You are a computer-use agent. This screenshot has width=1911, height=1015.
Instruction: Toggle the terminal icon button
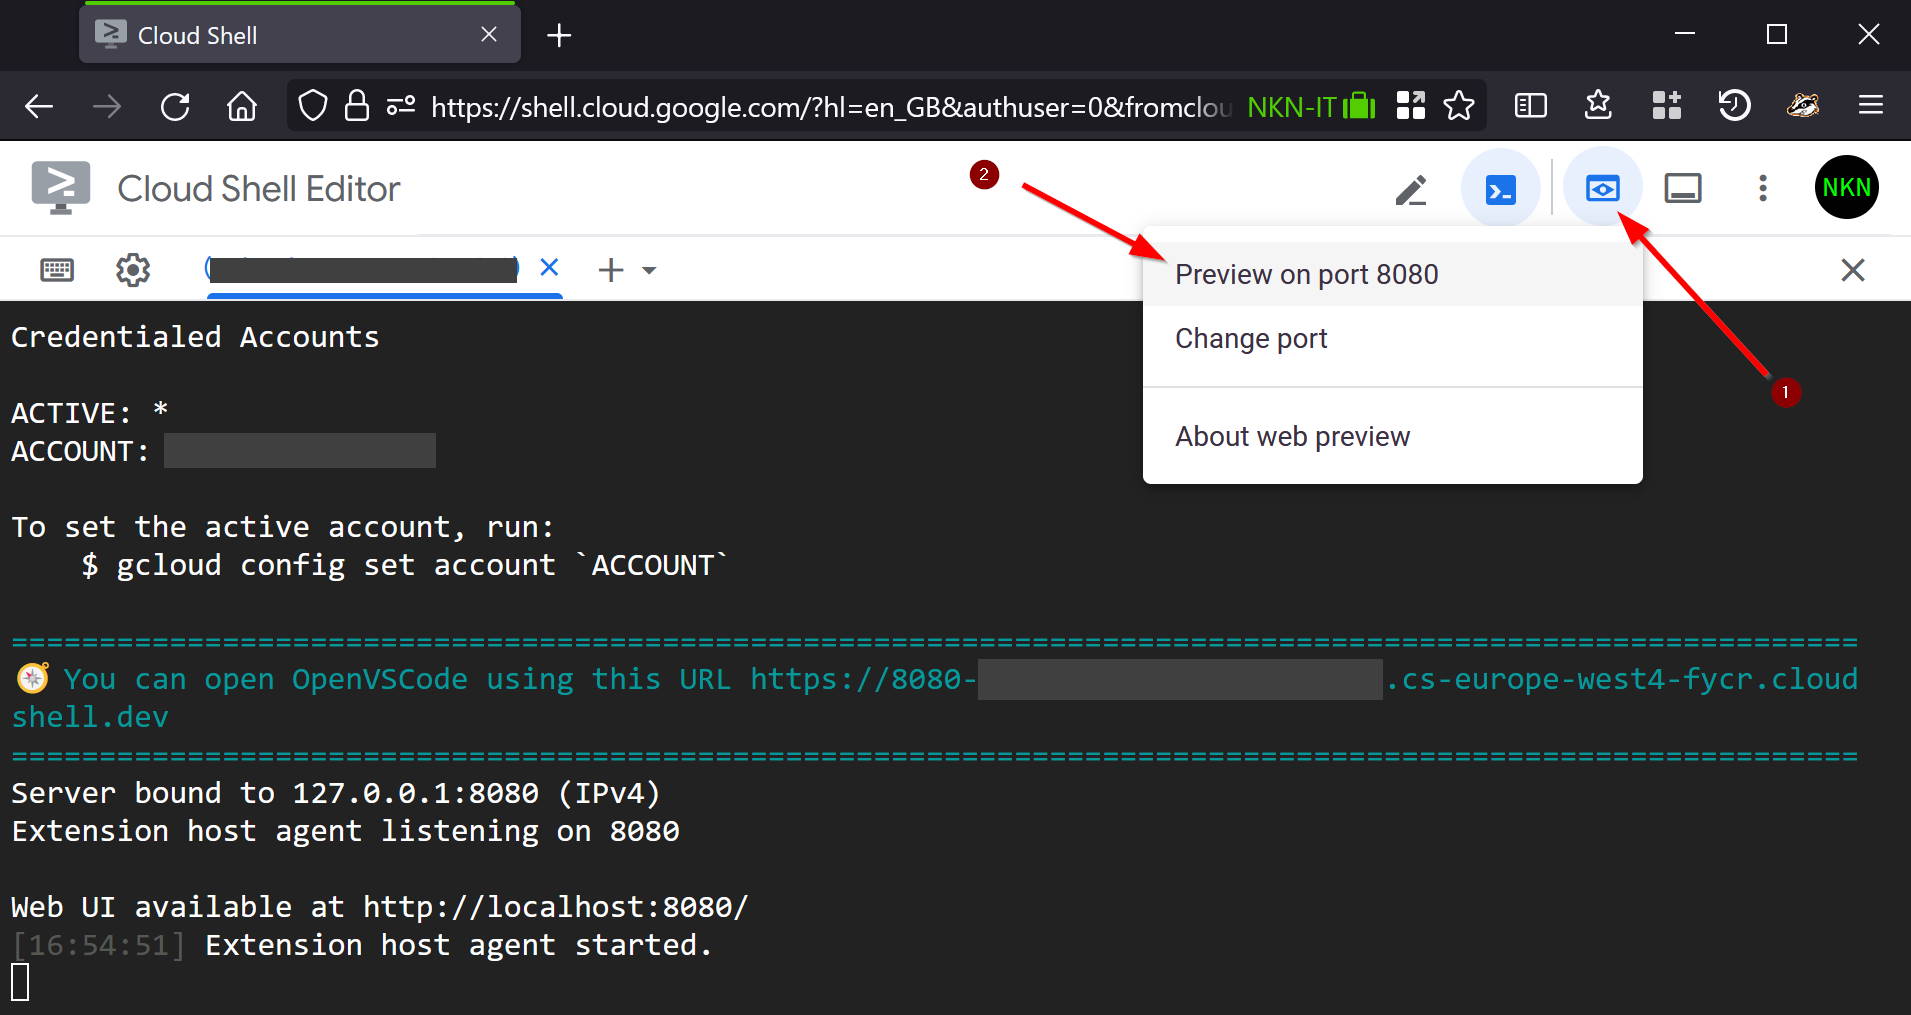point(1501,189)
